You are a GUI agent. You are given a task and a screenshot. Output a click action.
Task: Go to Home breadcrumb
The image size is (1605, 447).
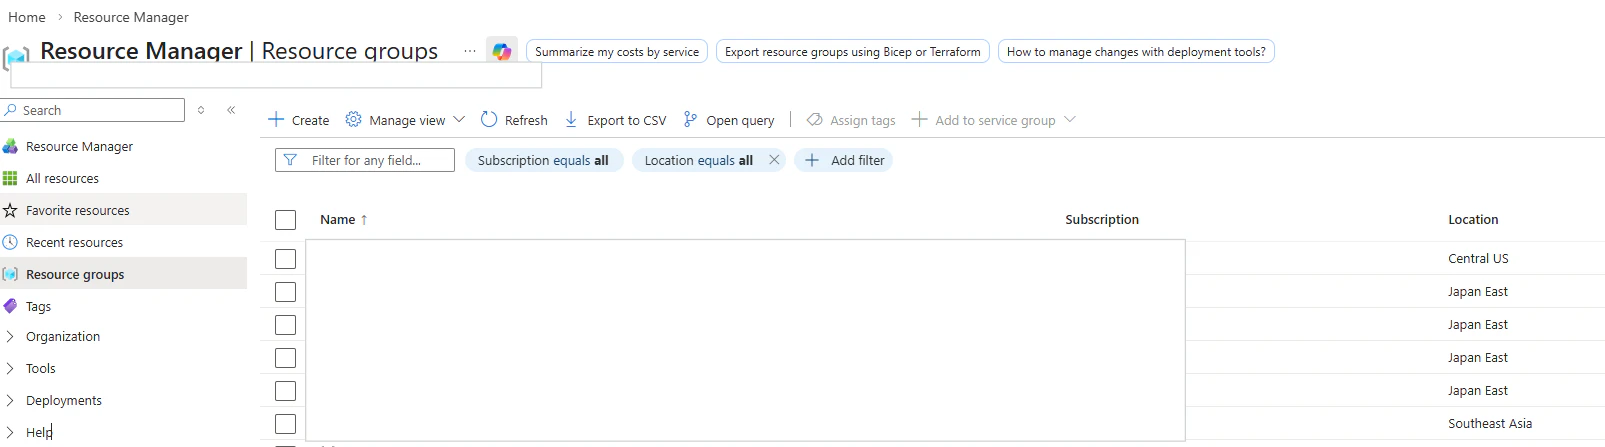(x=27, y=17)
